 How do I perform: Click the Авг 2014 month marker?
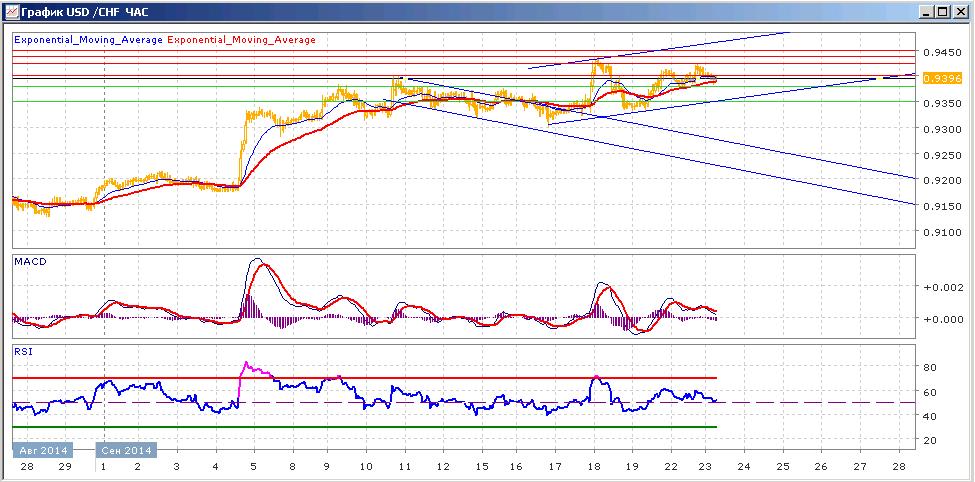coord(42,450)
